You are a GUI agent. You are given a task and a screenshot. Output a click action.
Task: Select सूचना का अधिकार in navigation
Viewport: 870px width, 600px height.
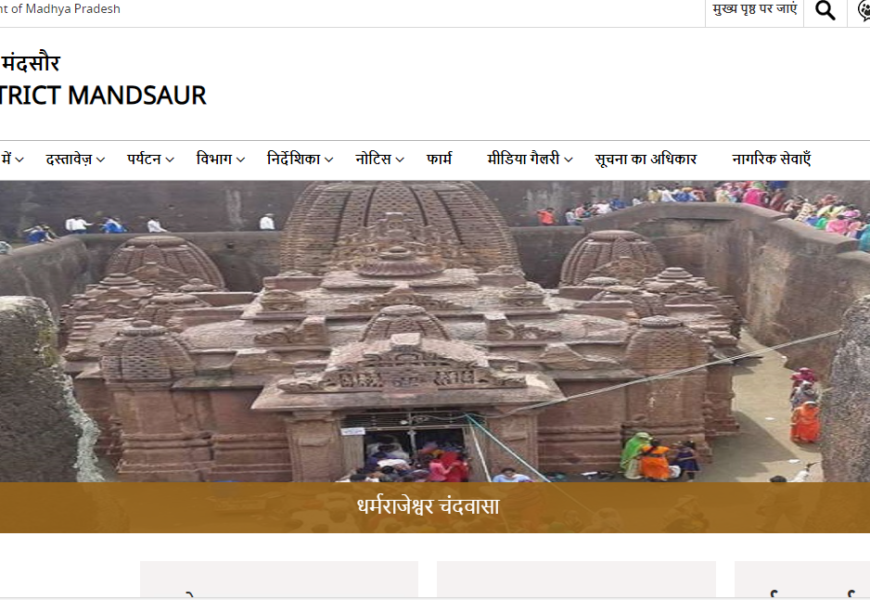tap(645, 159)
